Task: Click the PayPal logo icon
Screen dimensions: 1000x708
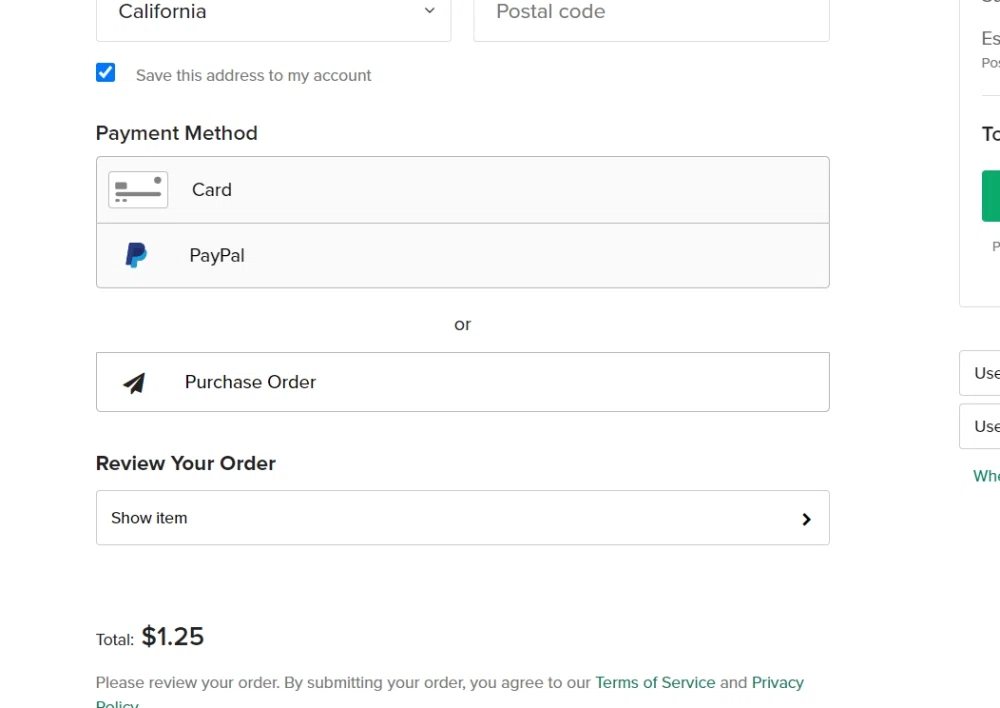Action: coord(136,255)
